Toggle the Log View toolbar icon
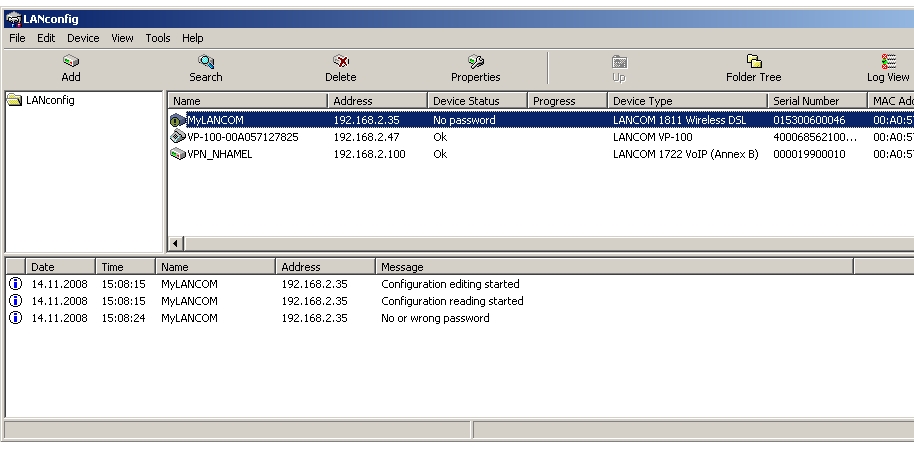Image resolution: width=914 pixels, height=449 pixels. (888, 62)
